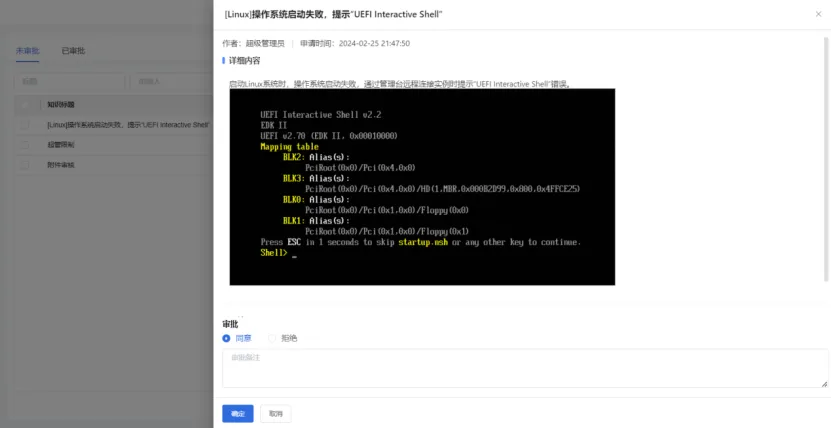The width and height of the screenshot is (831, 428).
Task: Grab the remarks box resize handle
Action: tap(824, 384)
